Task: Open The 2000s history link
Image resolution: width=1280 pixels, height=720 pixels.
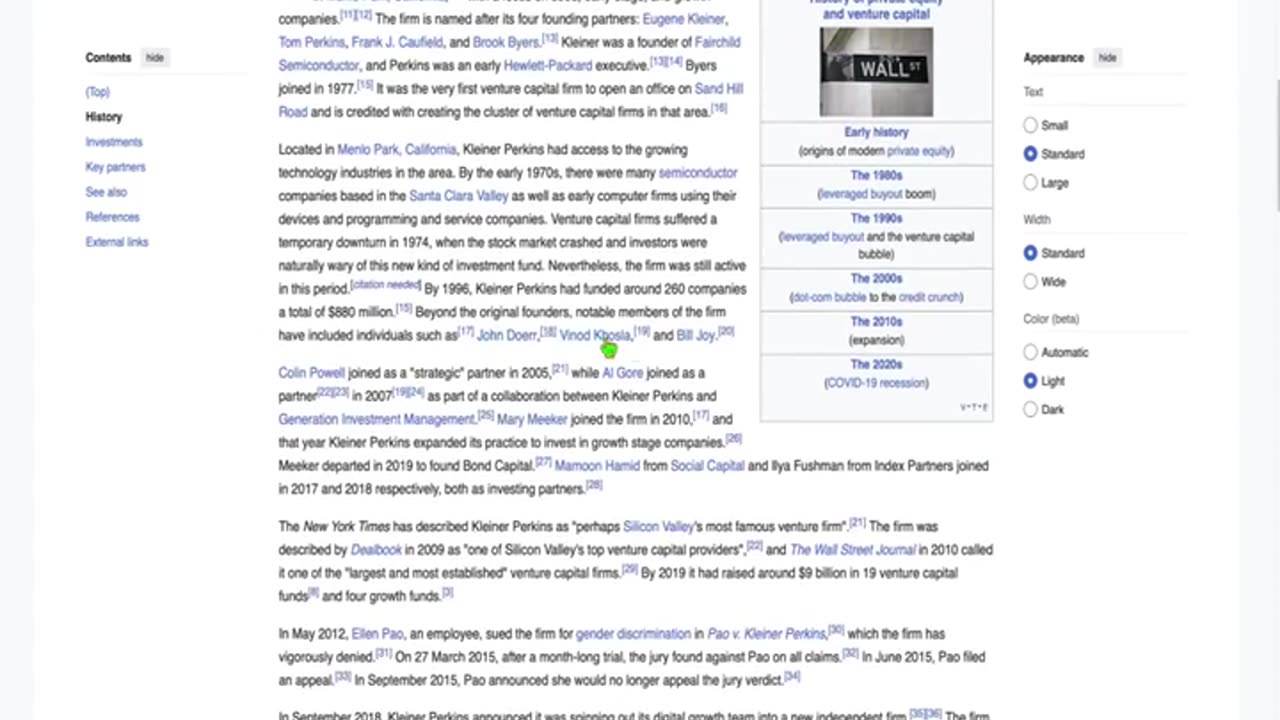Action: coord(876,279)
